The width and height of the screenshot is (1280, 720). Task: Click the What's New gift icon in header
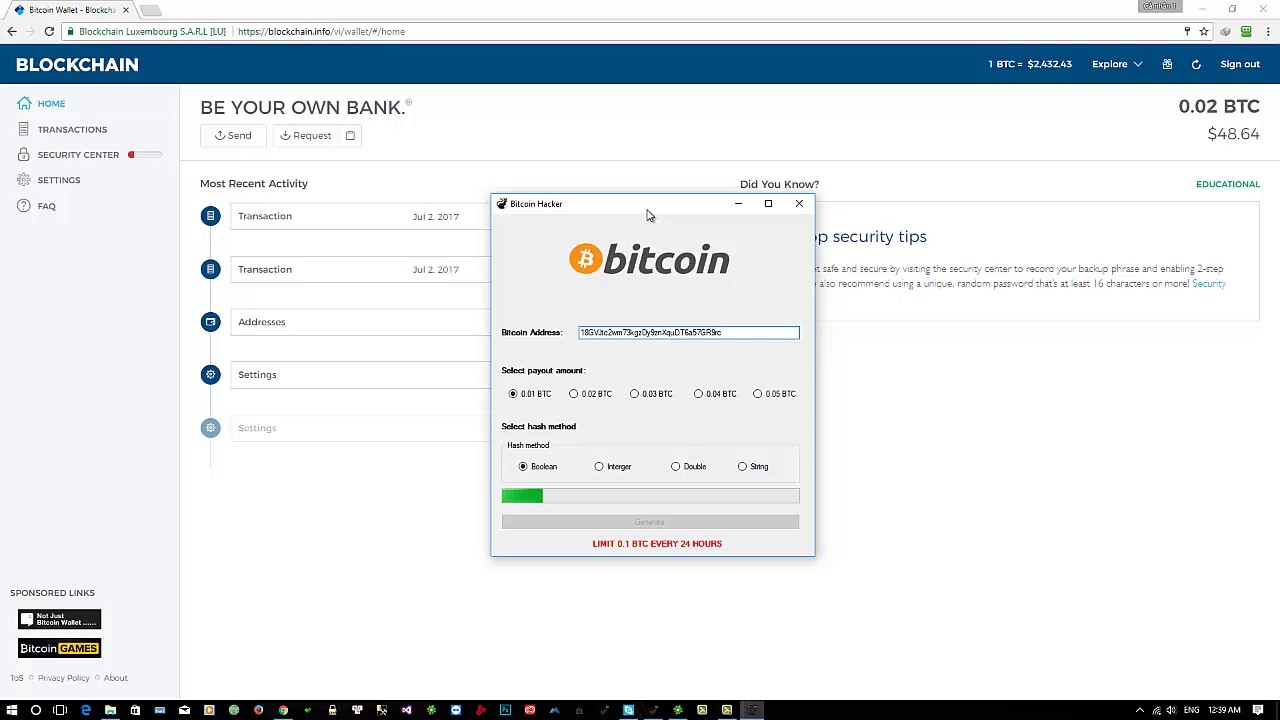(1167, 64)
